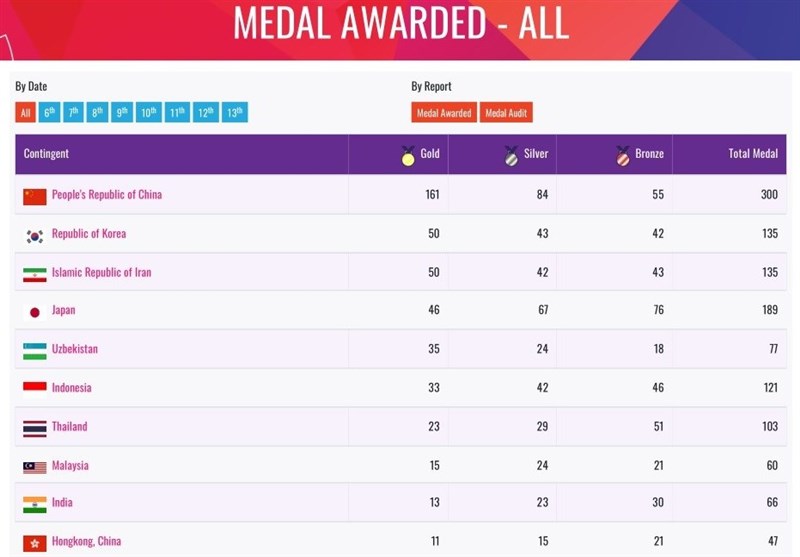Open People's Republic of China link
The image size is (800, 557).
(x=107, y=195)
